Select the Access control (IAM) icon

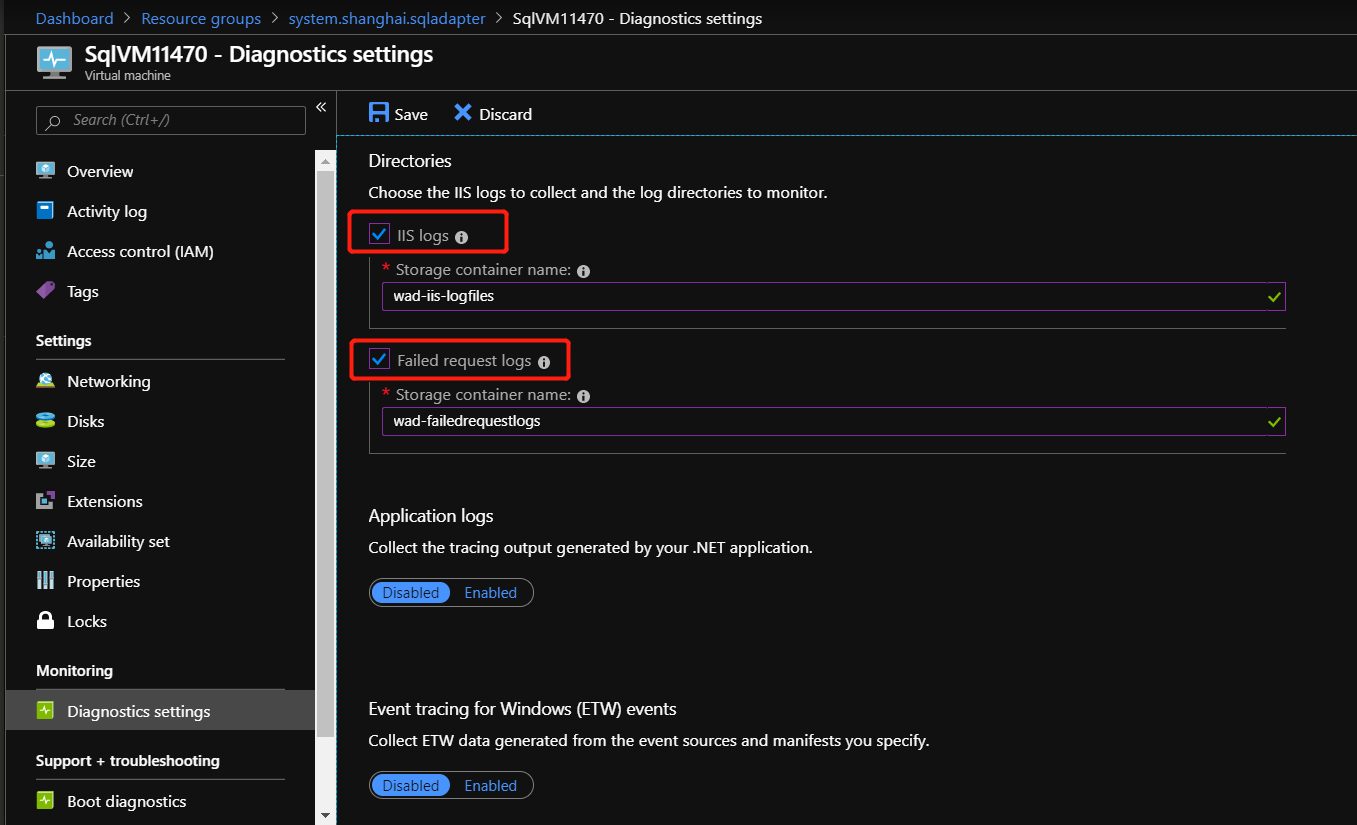tap(46, 251)
